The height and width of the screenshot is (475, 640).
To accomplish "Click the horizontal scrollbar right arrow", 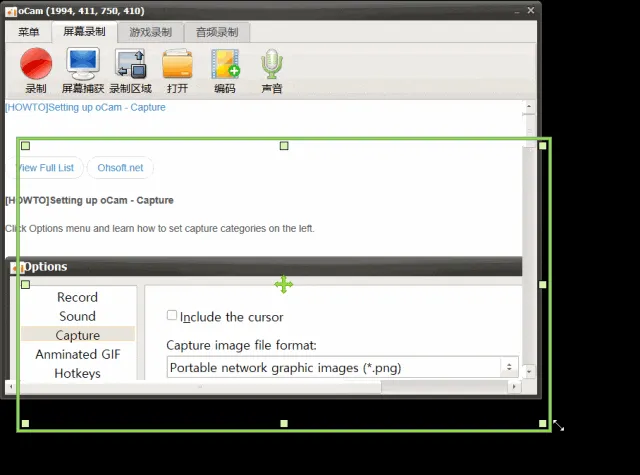I will click(x=514, y=386).
